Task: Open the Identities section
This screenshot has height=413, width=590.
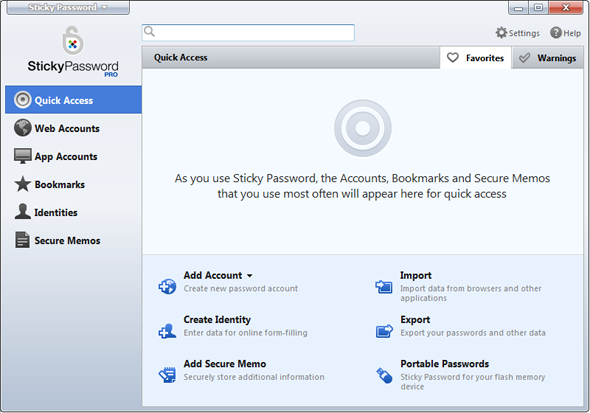Action: coord(73,212)
